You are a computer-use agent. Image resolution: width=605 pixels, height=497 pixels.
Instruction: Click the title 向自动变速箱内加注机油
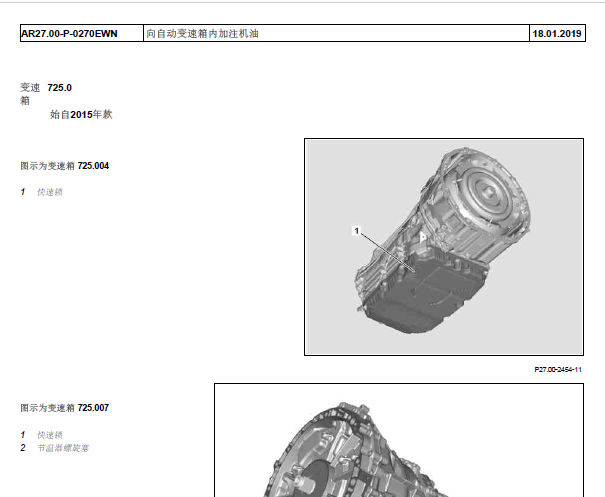point(202,34)
